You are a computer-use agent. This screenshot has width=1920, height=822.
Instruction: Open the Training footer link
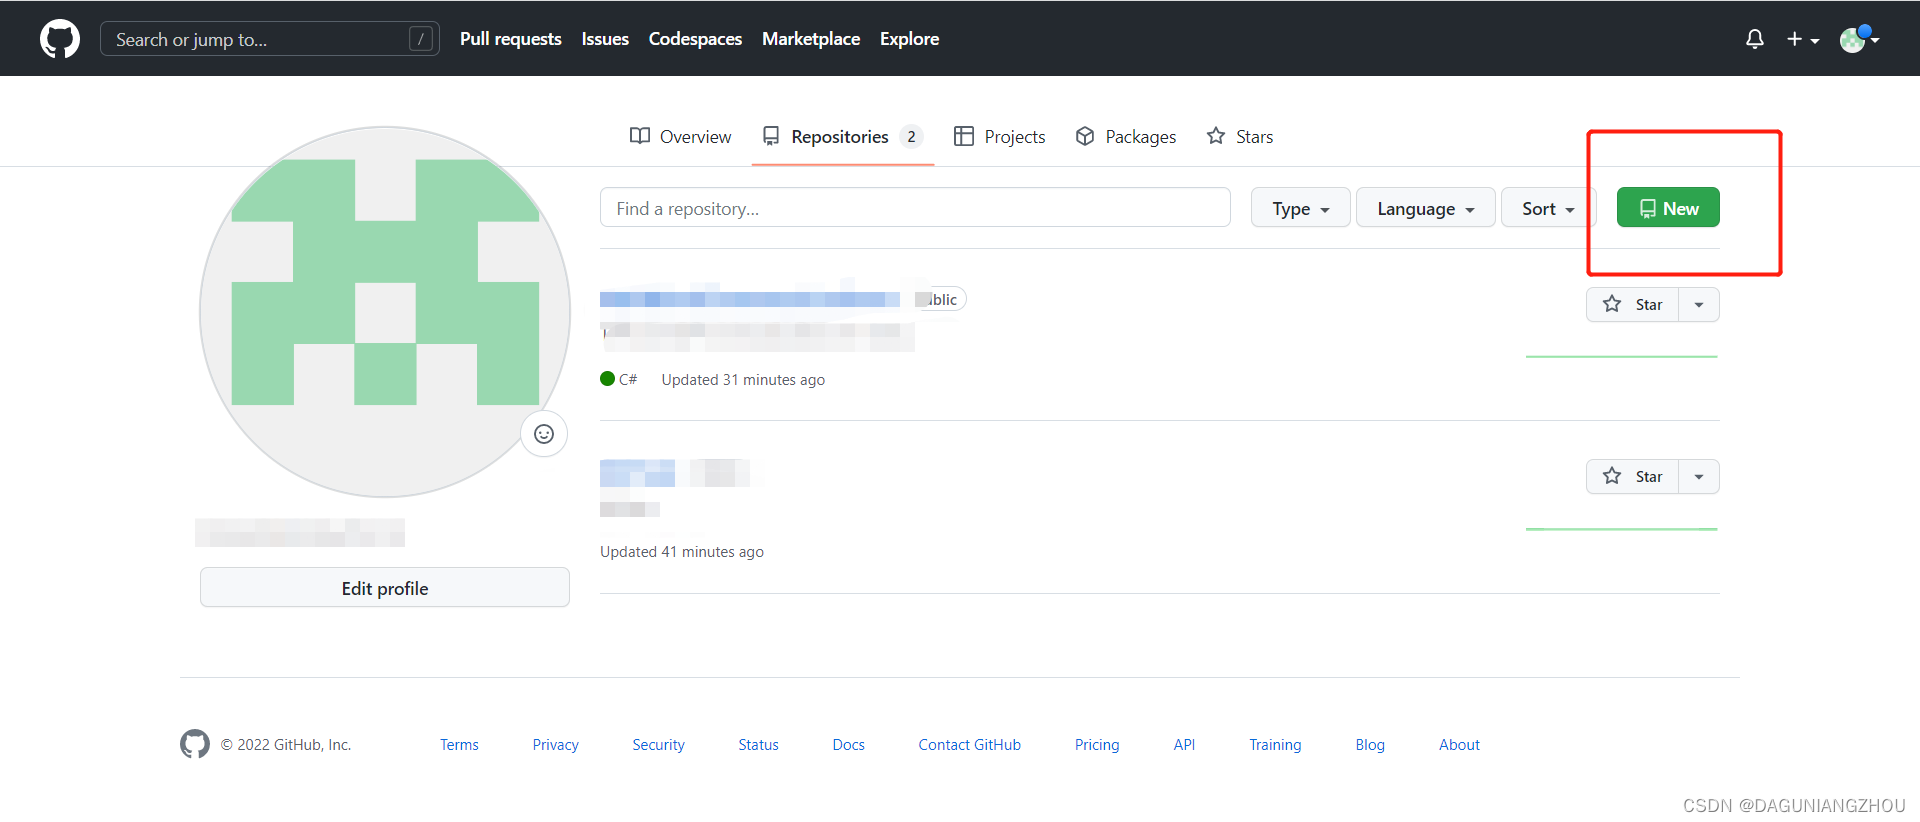1275,745
